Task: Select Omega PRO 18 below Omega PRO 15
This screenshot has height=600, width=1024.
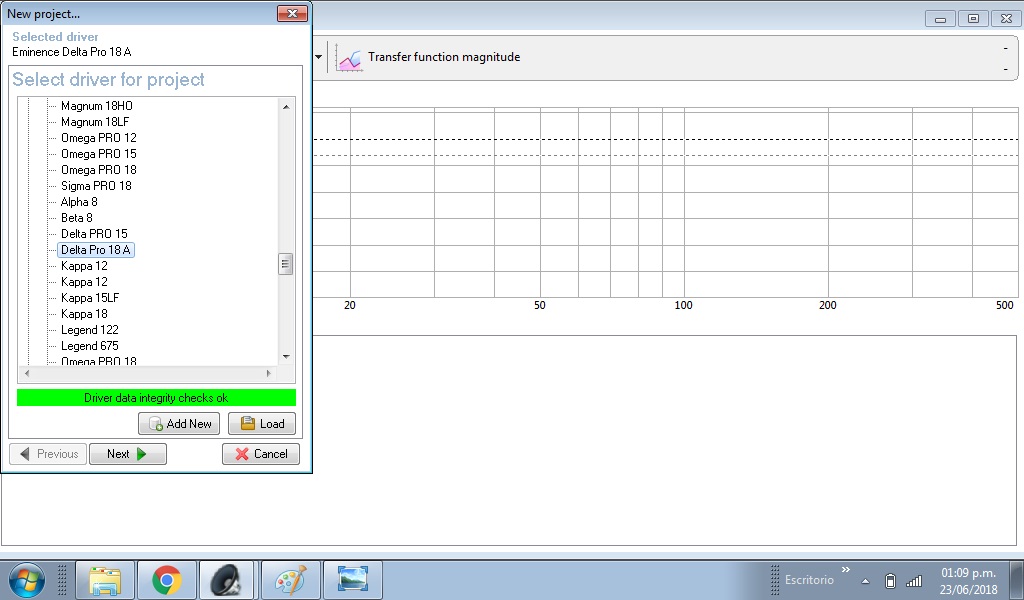Action: pyautogui.click(x=99, y=170)
